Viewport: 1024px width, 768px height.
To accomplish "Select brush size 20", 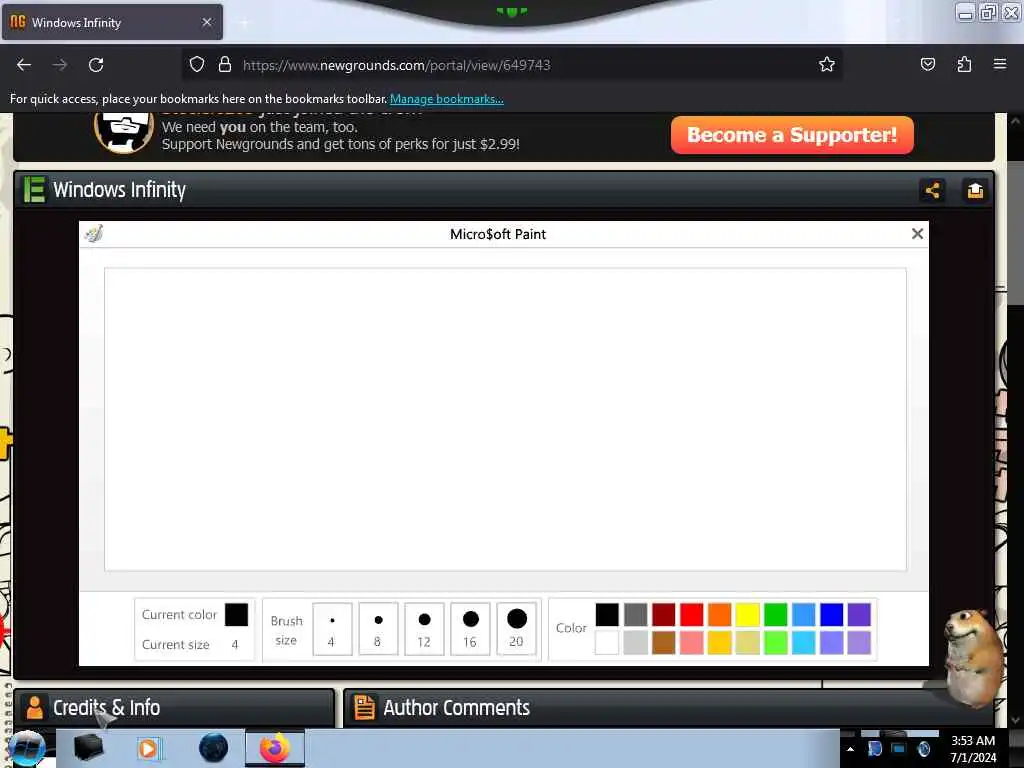I will tap(517, 628).
